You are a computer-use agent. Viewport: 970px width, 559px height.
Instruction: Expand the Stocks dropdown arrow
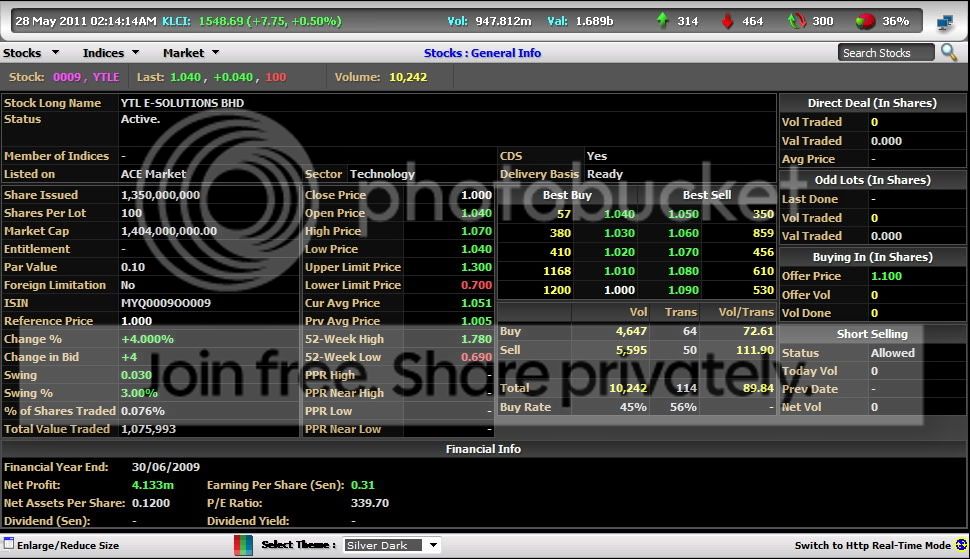(55, 53)
